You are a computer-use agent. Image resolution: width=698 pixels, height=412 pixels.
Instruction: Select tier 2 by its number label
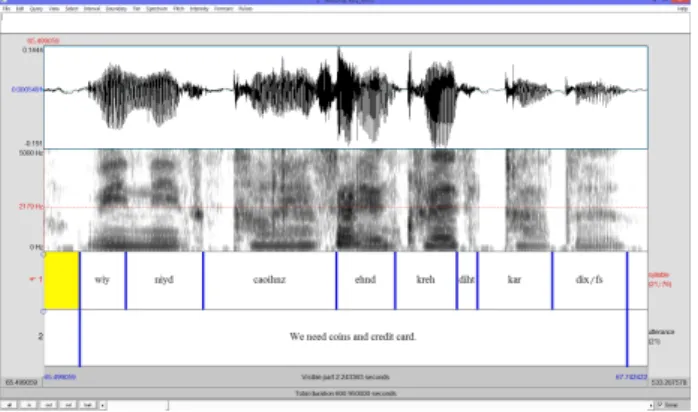click(40, 336)
